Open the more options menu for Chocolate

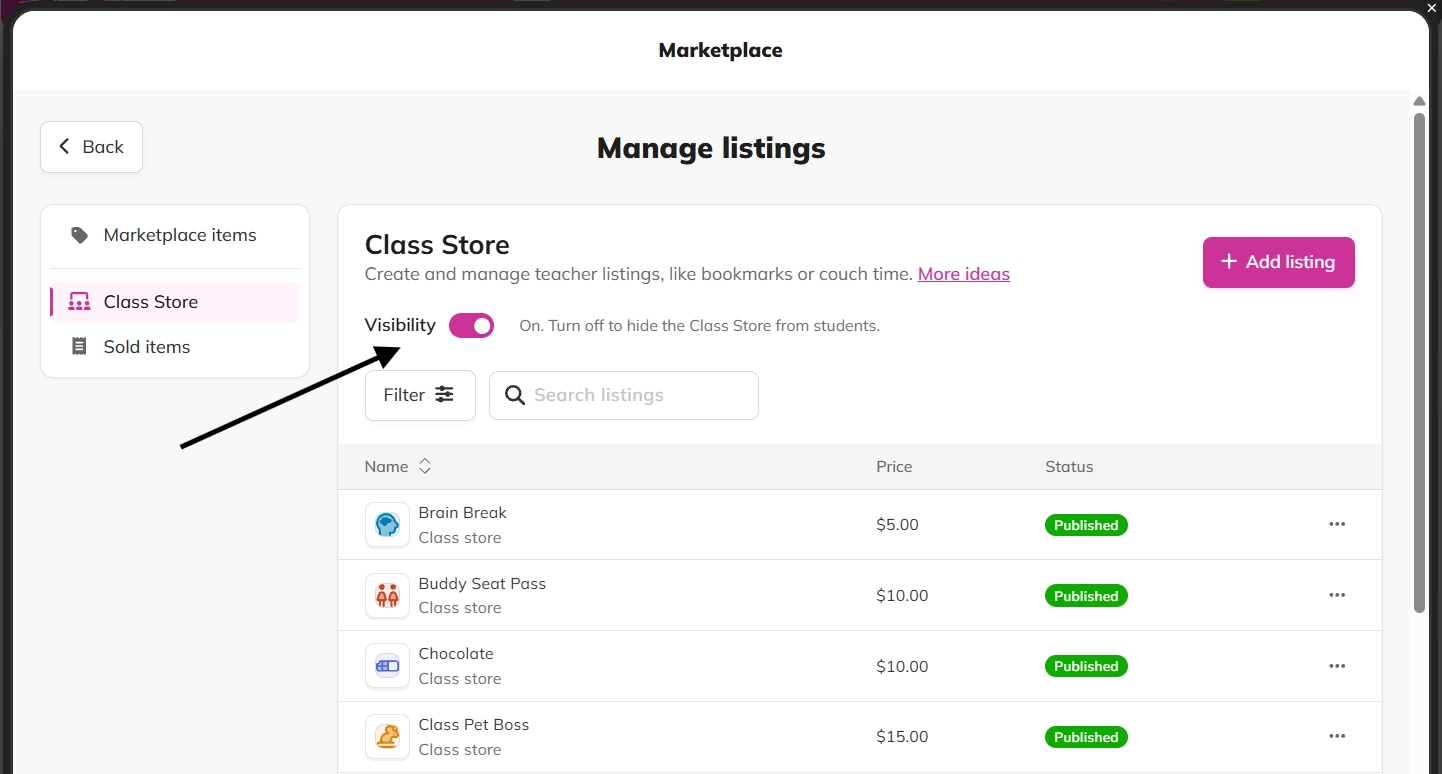(1337, 666)
